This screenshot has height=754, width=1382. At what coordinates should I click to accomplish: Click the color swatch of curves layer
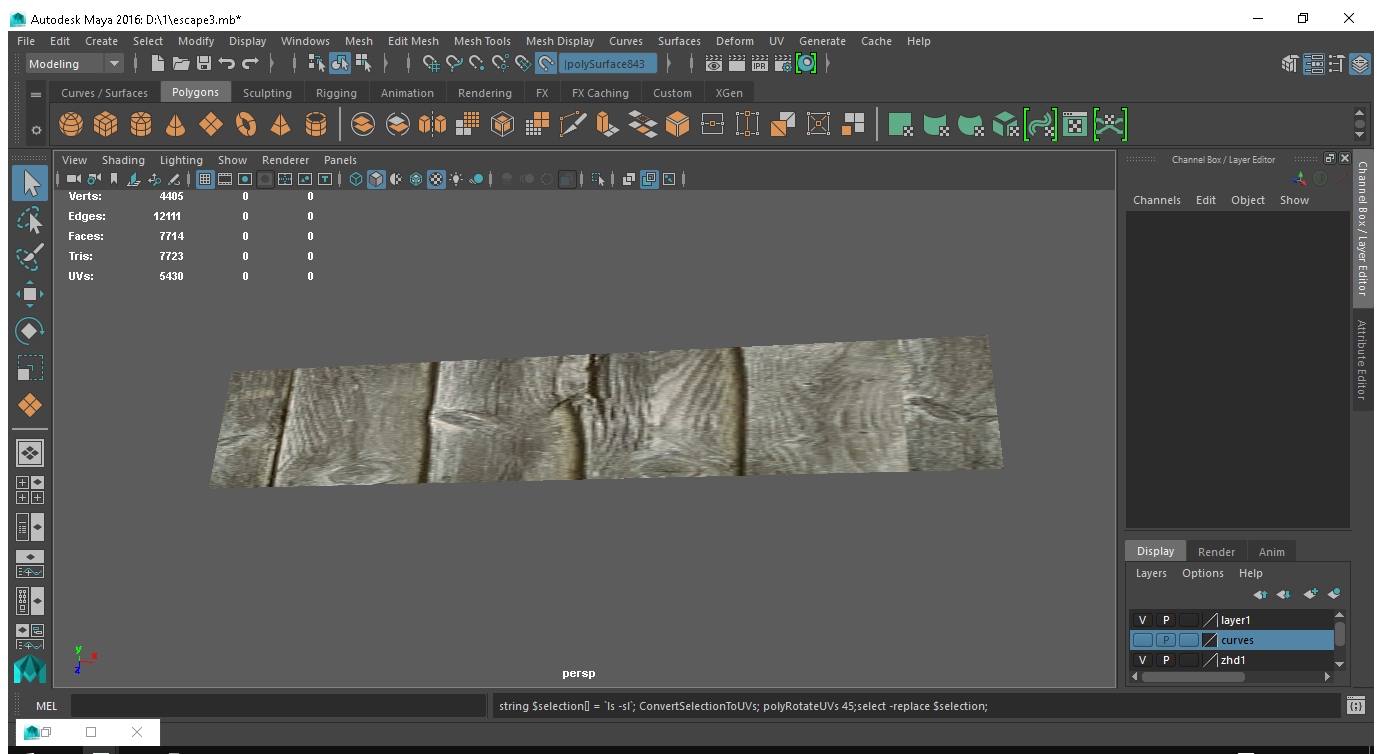(1210, 640)
